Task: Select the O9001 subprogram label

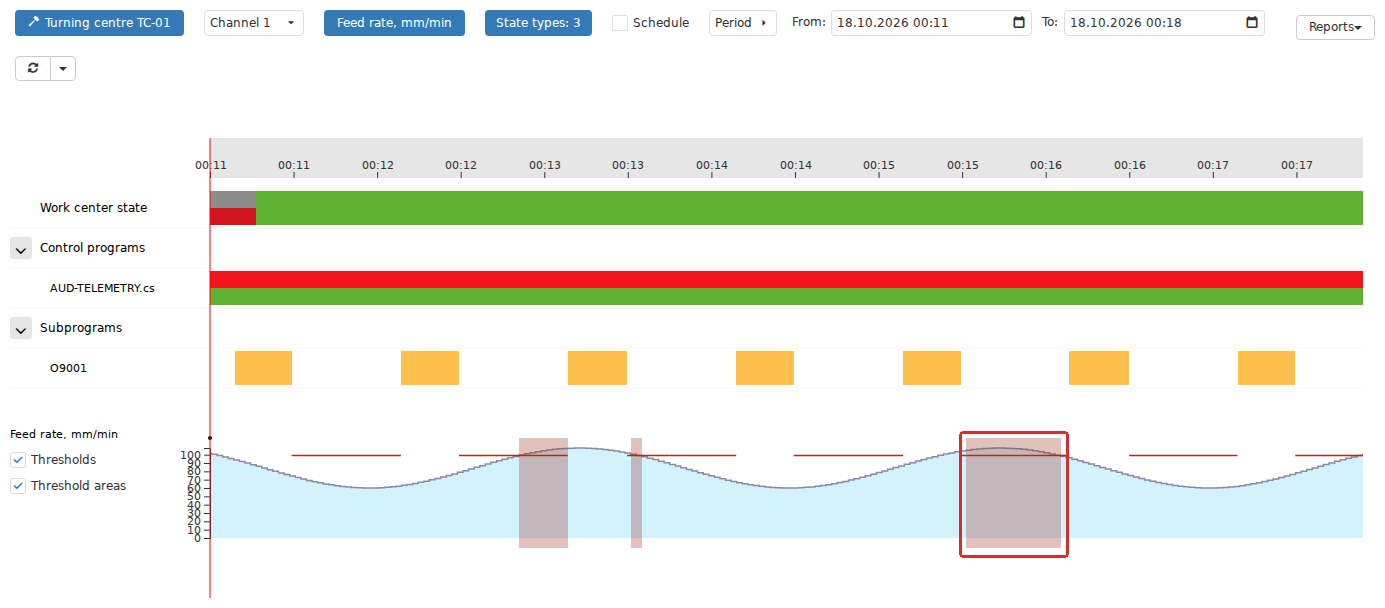Action: tap(68, 368)
